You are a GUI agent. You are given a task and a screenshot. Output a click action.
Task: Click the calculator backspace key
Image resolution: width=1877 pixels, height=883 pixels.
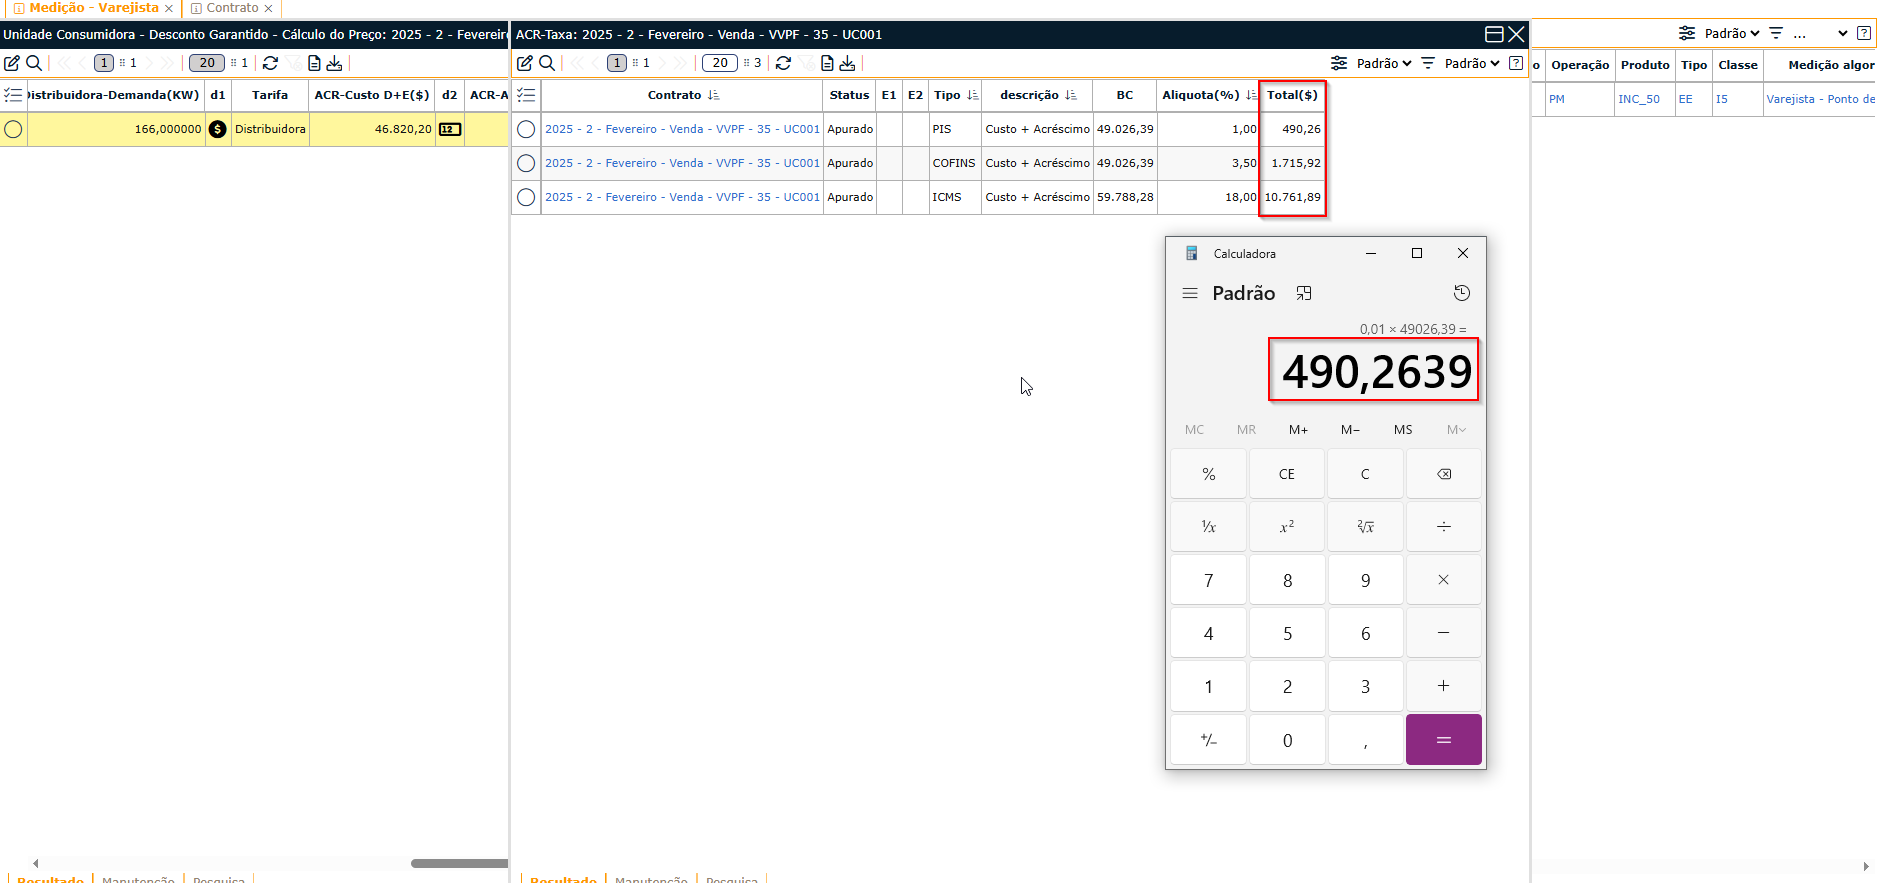(1443, 474)
